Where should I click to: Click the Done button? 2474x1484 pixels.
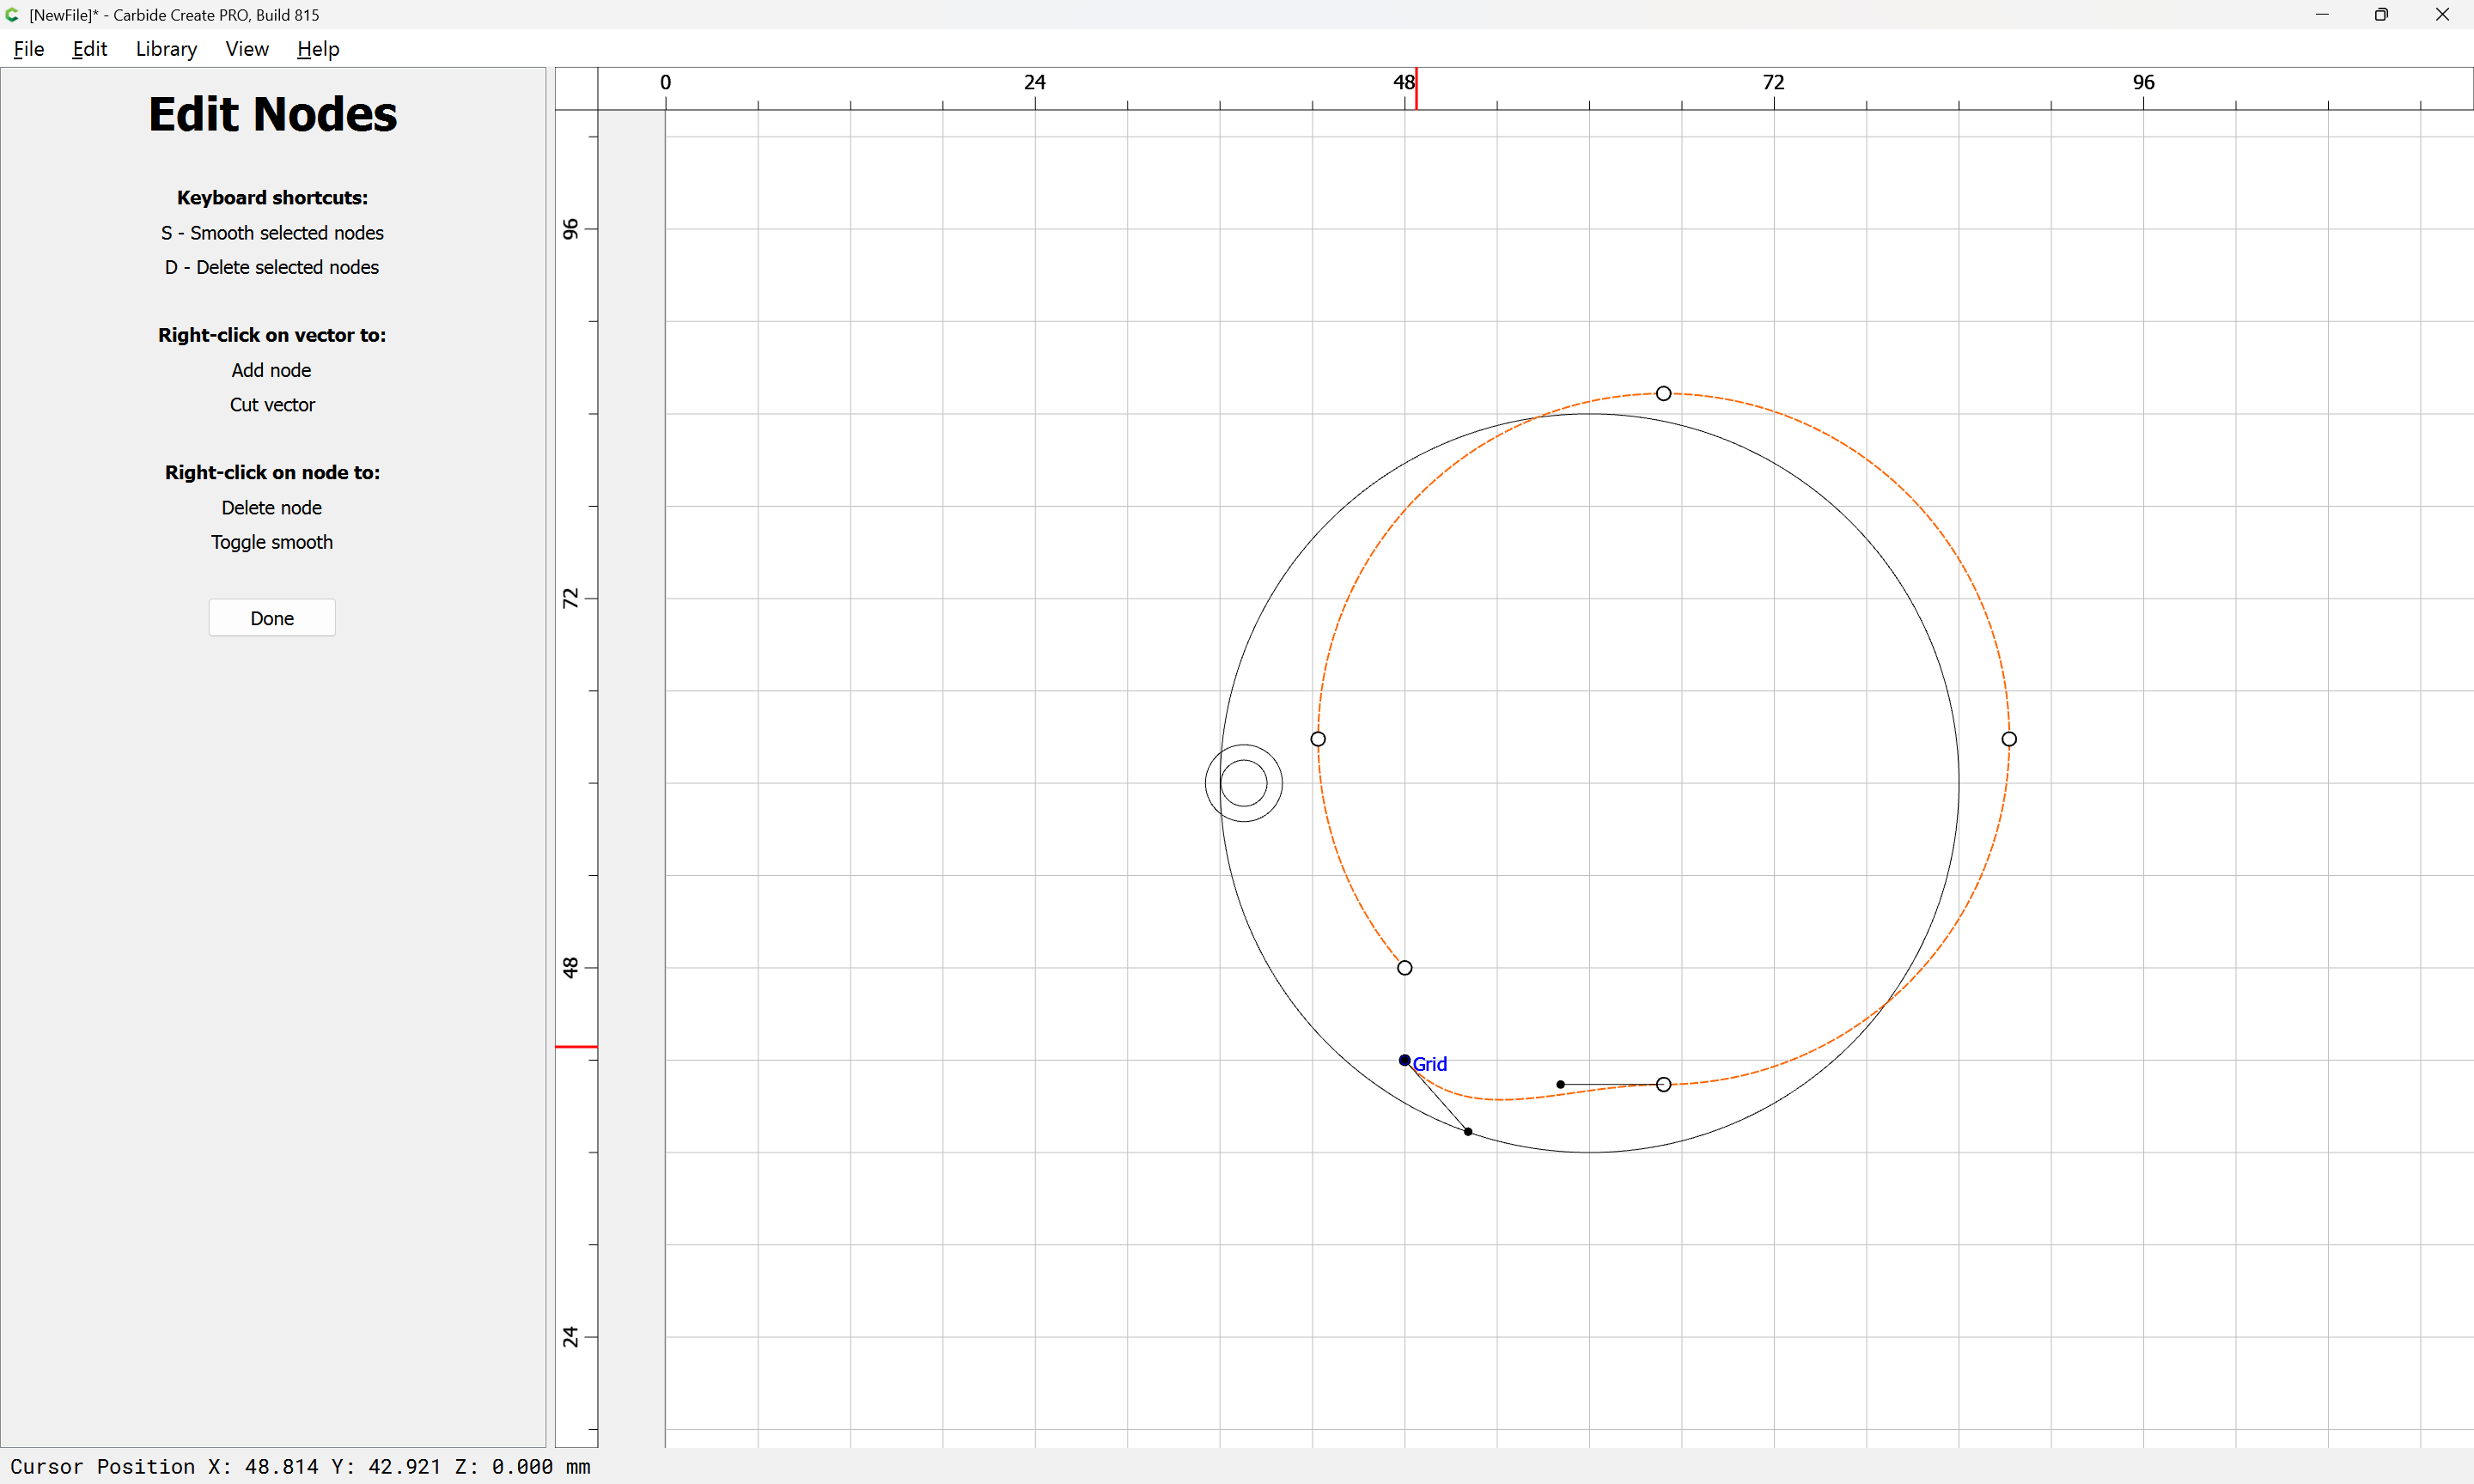(272, 618)
